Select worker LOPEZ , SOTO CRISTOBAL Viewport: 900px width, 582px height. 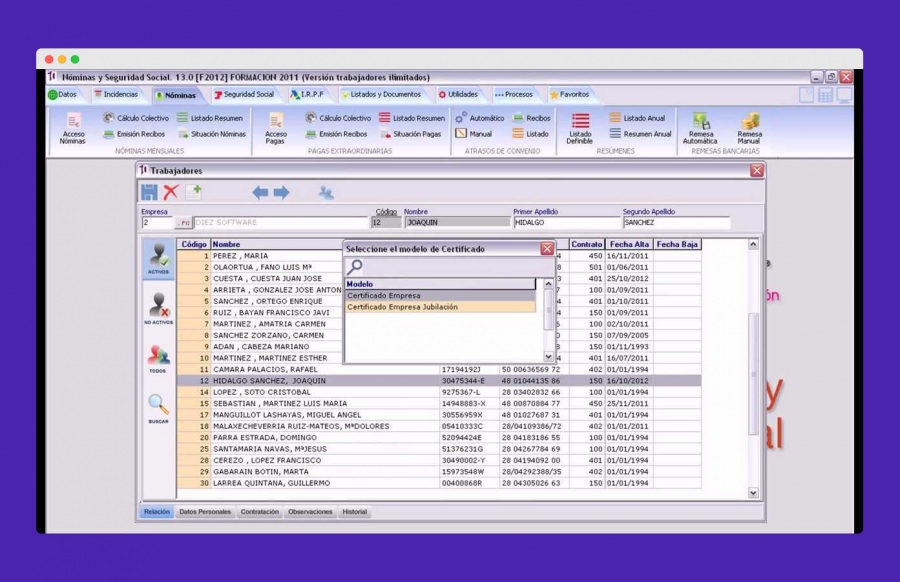coord(439,393)
